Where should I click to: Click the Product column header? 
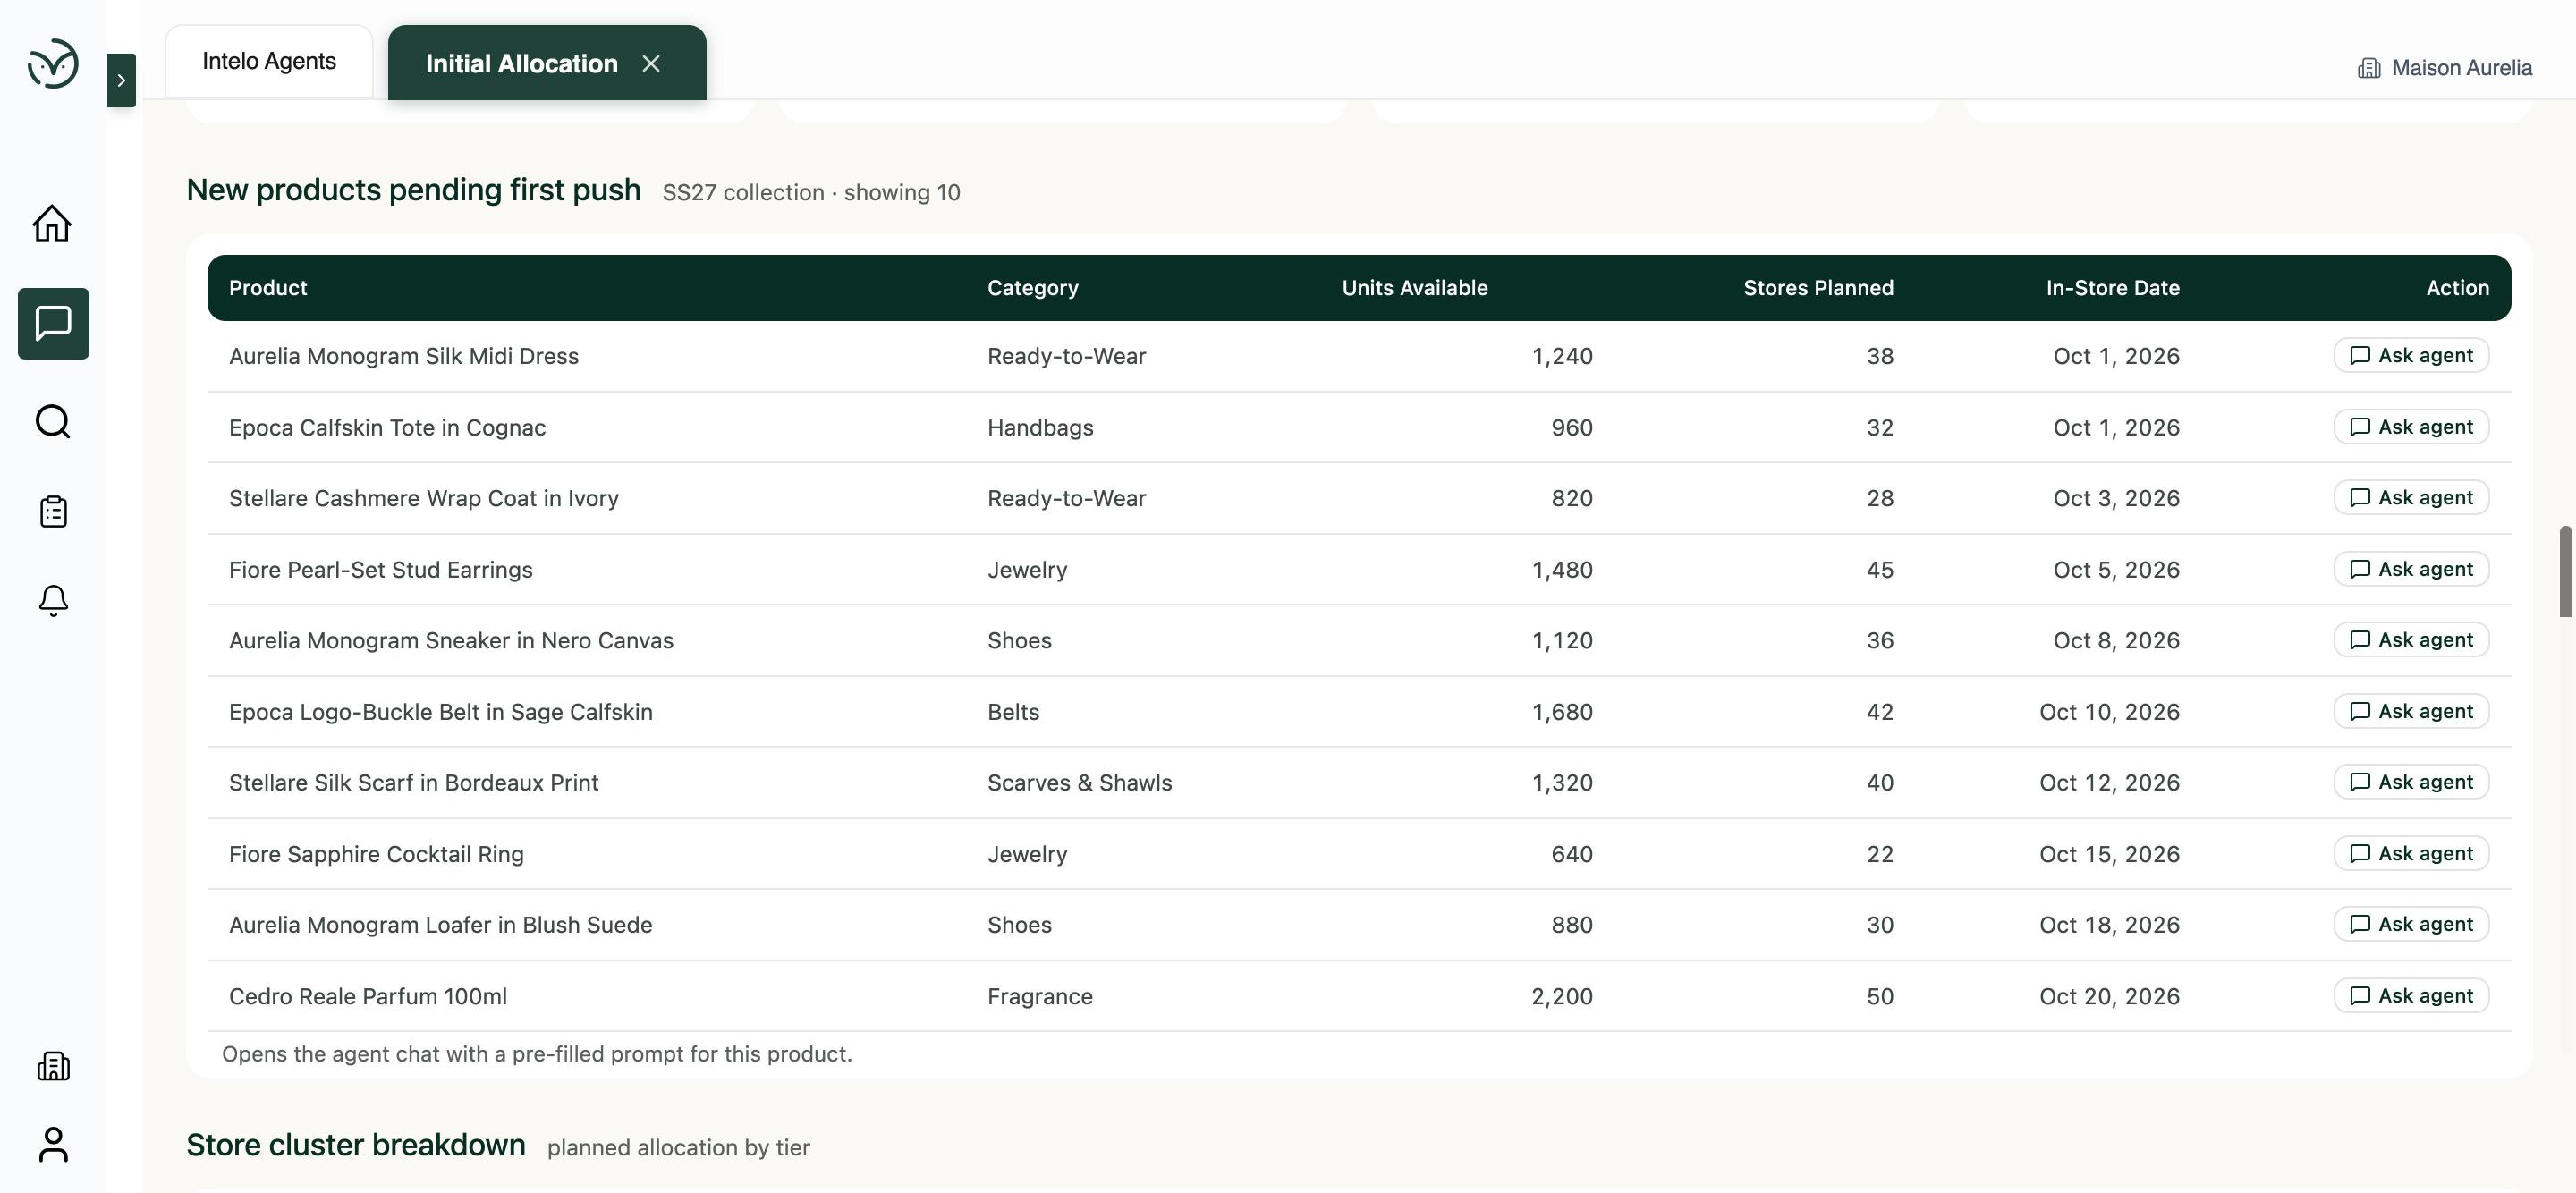click(x=268, y=288)
